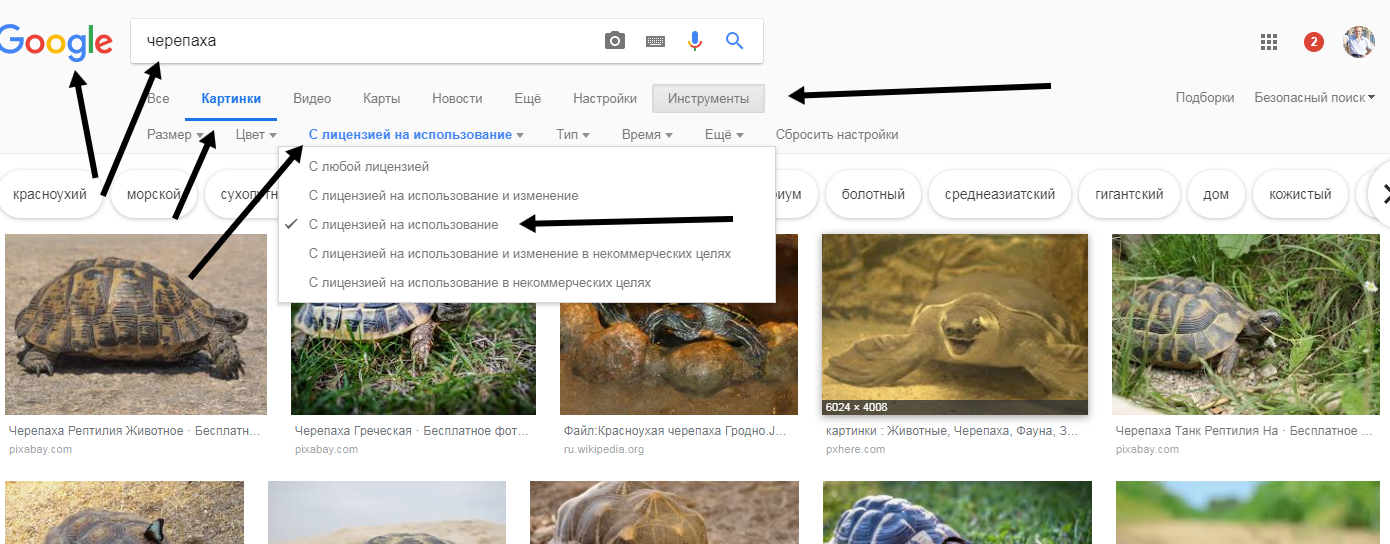Image resolution: width=1390 pixels, height=544 pixels.
Task: Open the on-screen keyboard icon
Action: click(655, 41)
